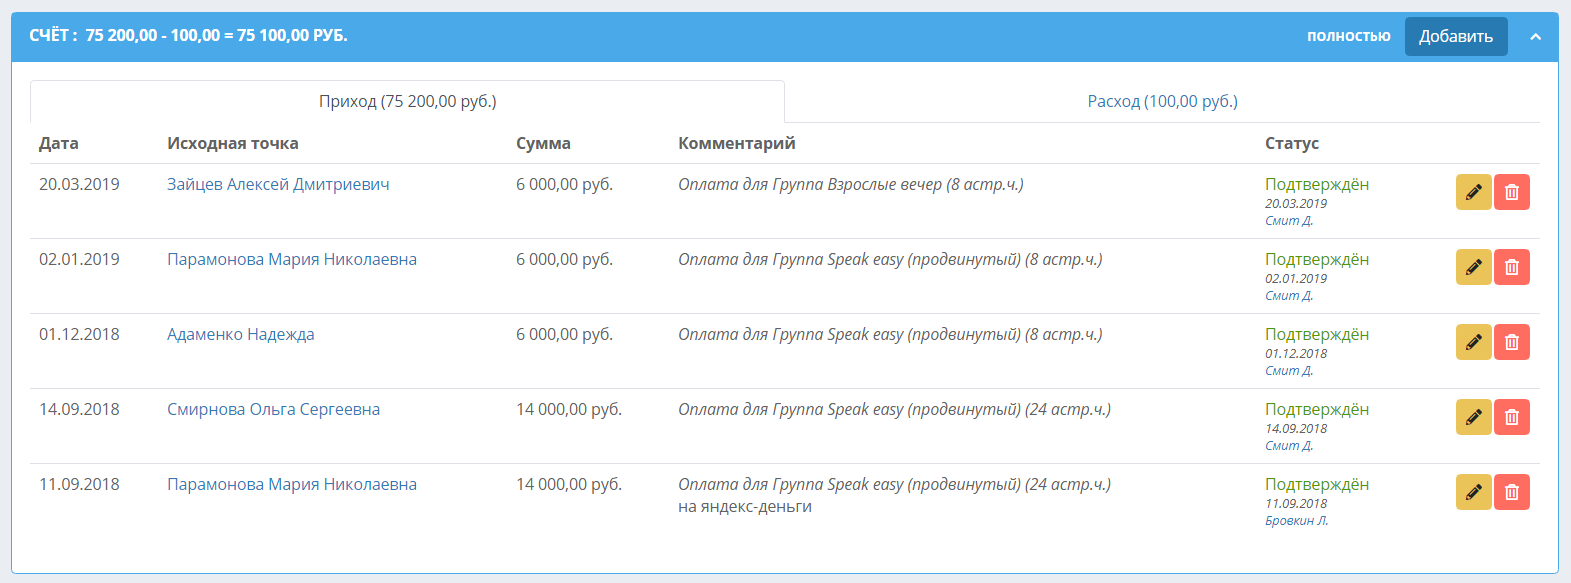Open Смит Д. link under 01.12.2018 status
The height and width of the screenshot is (583, 1571).
pos(1289,370)
